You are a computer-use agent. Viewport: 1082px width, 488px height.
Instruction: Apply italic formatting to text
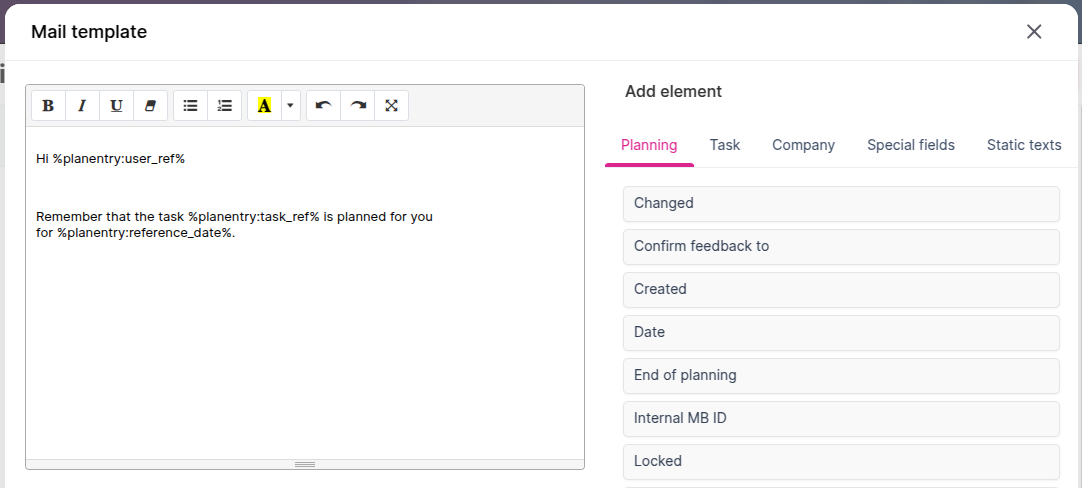pos(82,106)
